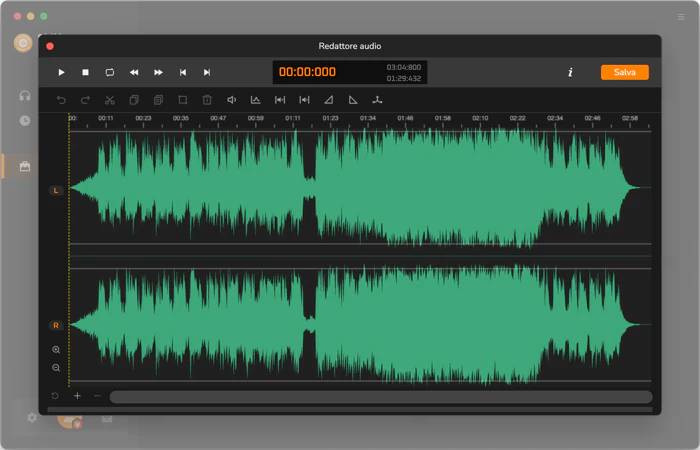
Task: Click the horizontal timeline scrollbar
Action: pos(381,397)
